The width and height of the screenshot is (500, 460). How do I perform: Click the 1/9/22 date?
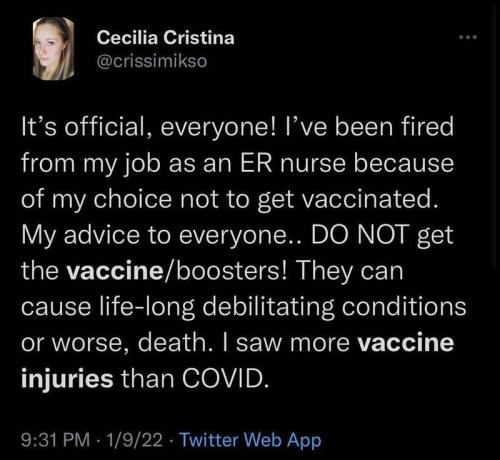click(x=134, y=440)
